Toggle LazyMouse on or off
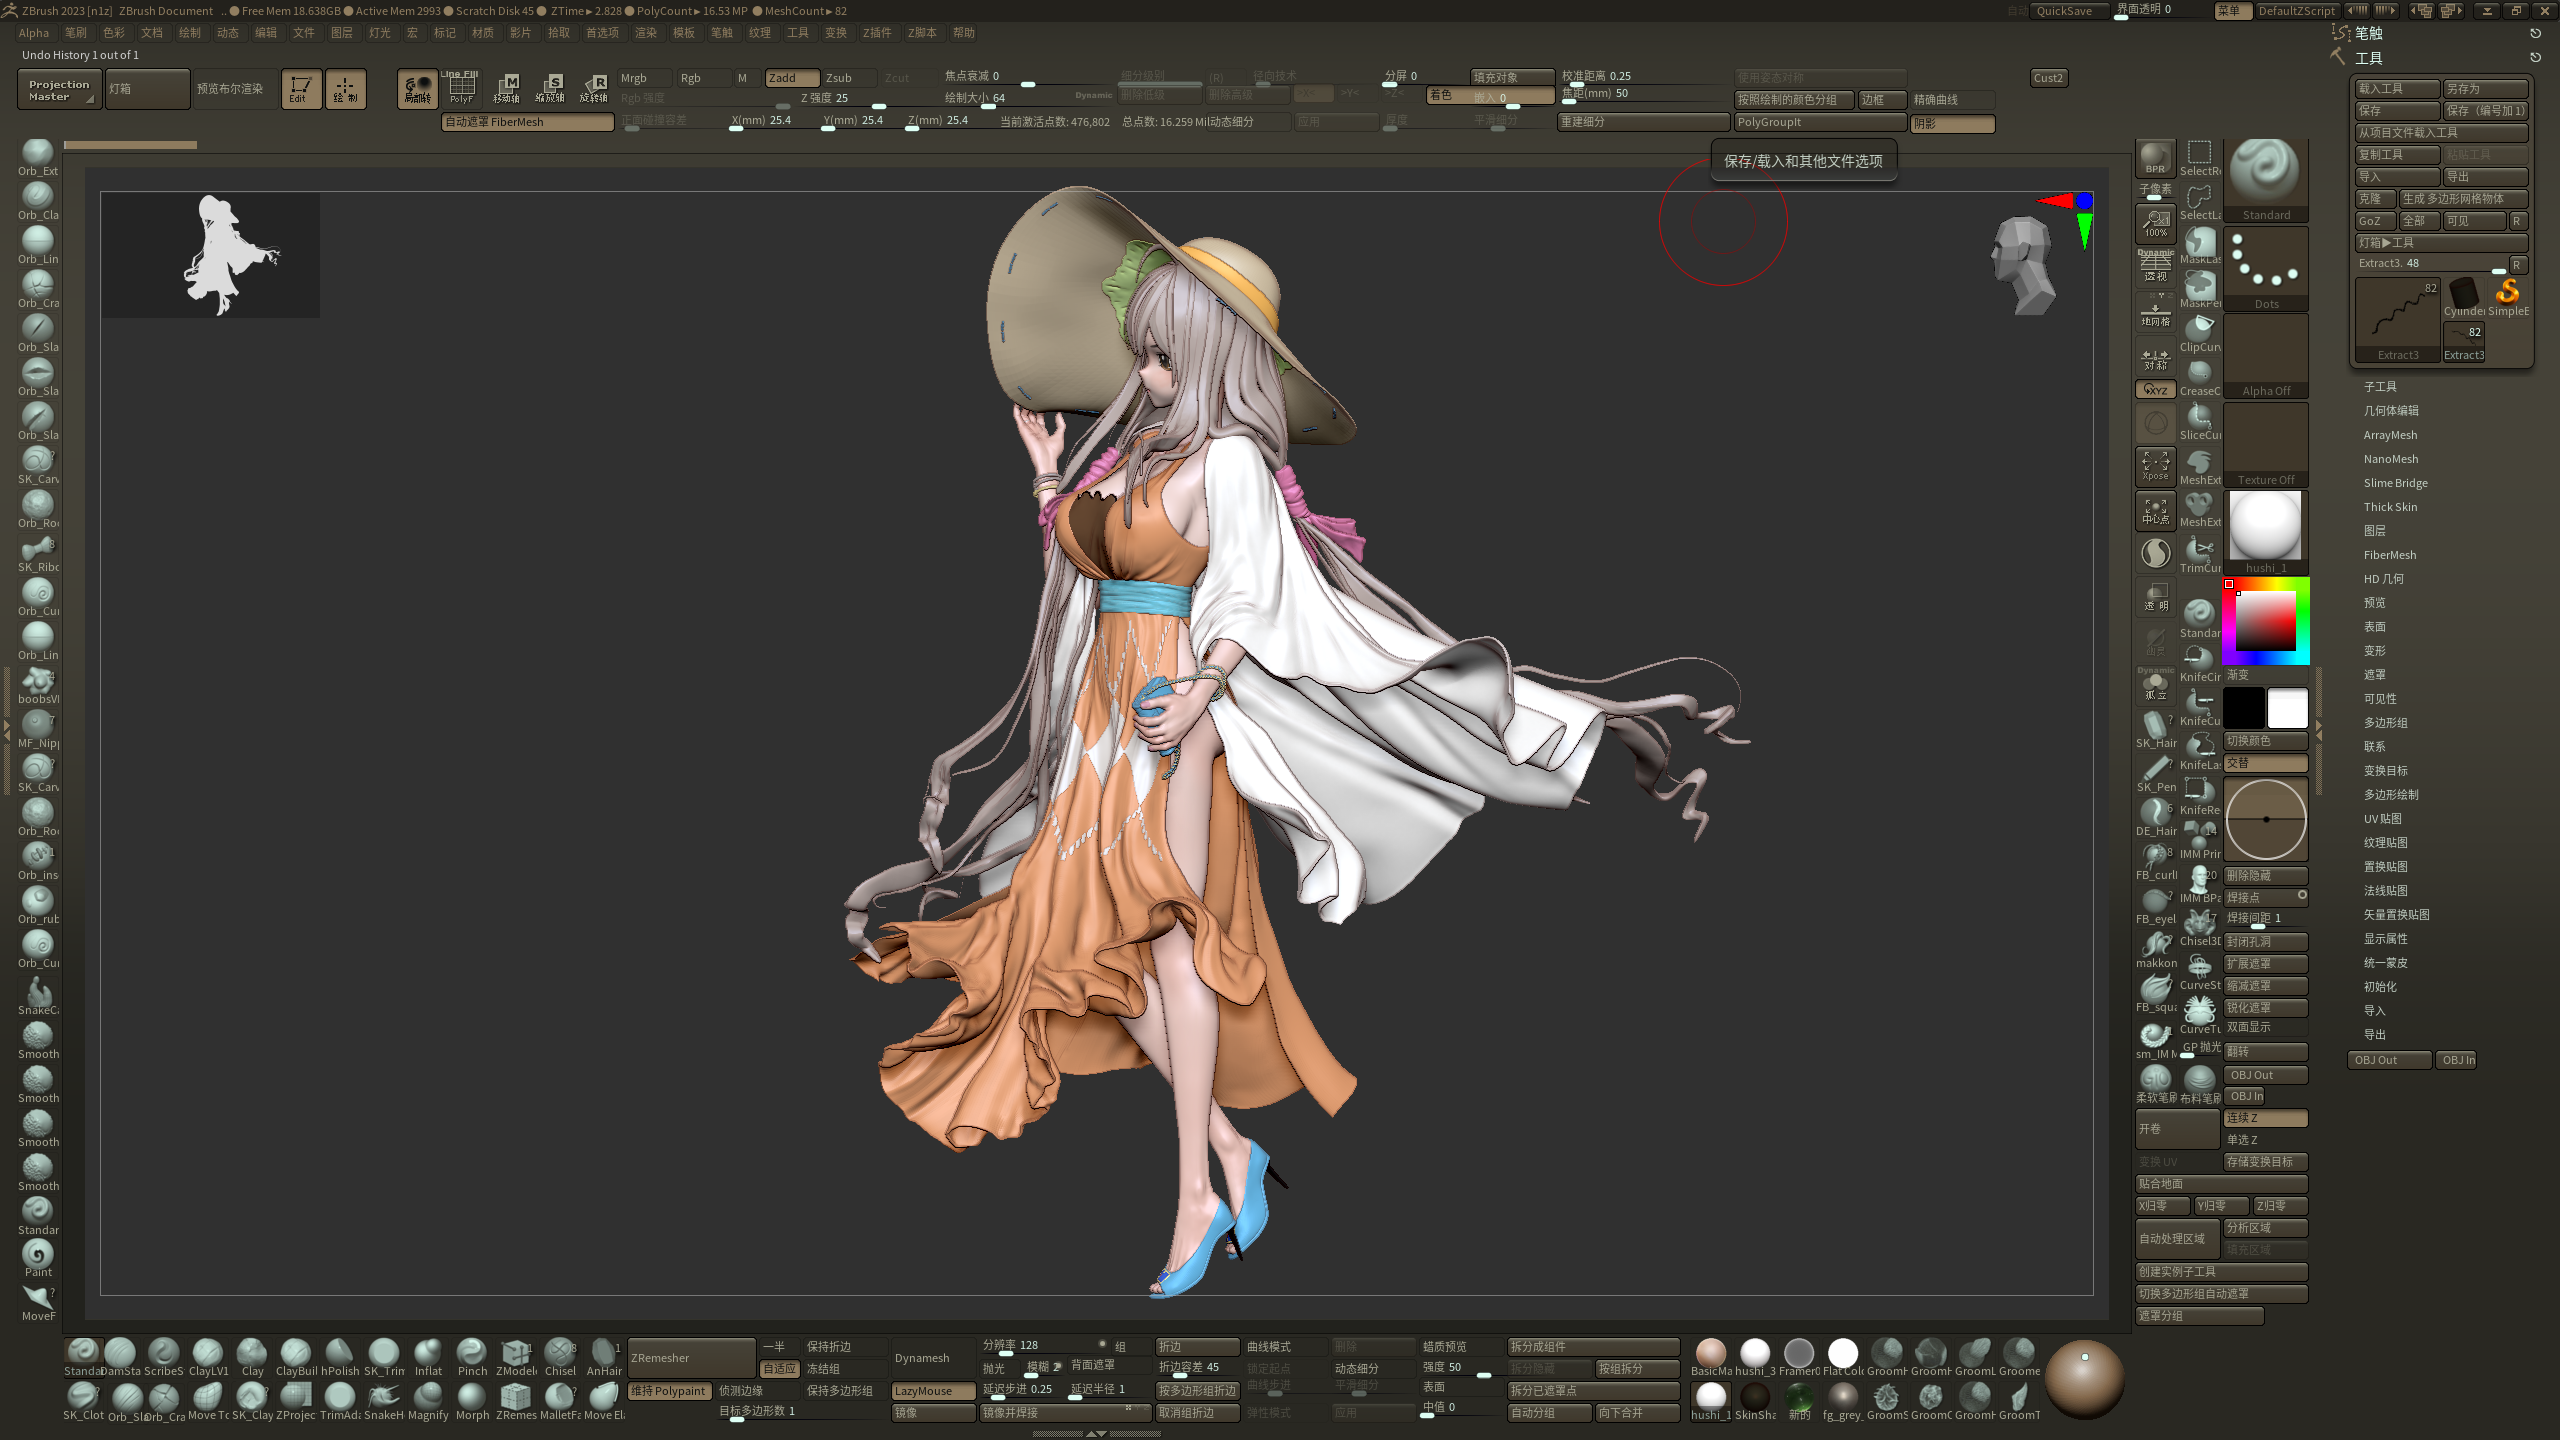Image resolution: width=2560 pixels, height=1440 pixels. pyautogui.click(x=932, y=1391)
